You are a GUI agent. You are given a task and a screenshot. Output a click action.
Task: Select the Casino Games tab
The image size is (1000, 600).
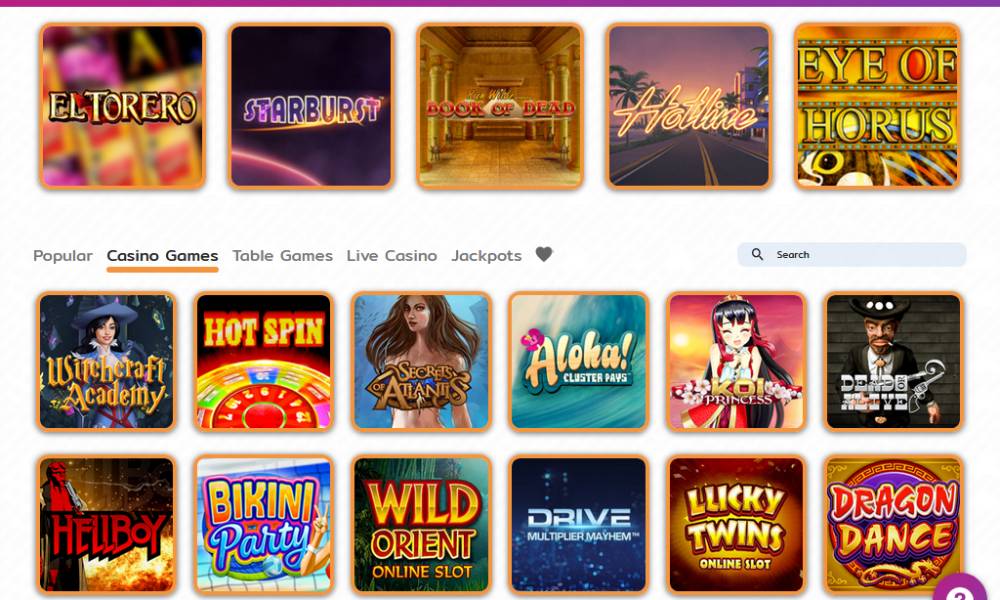pos(162,256)
